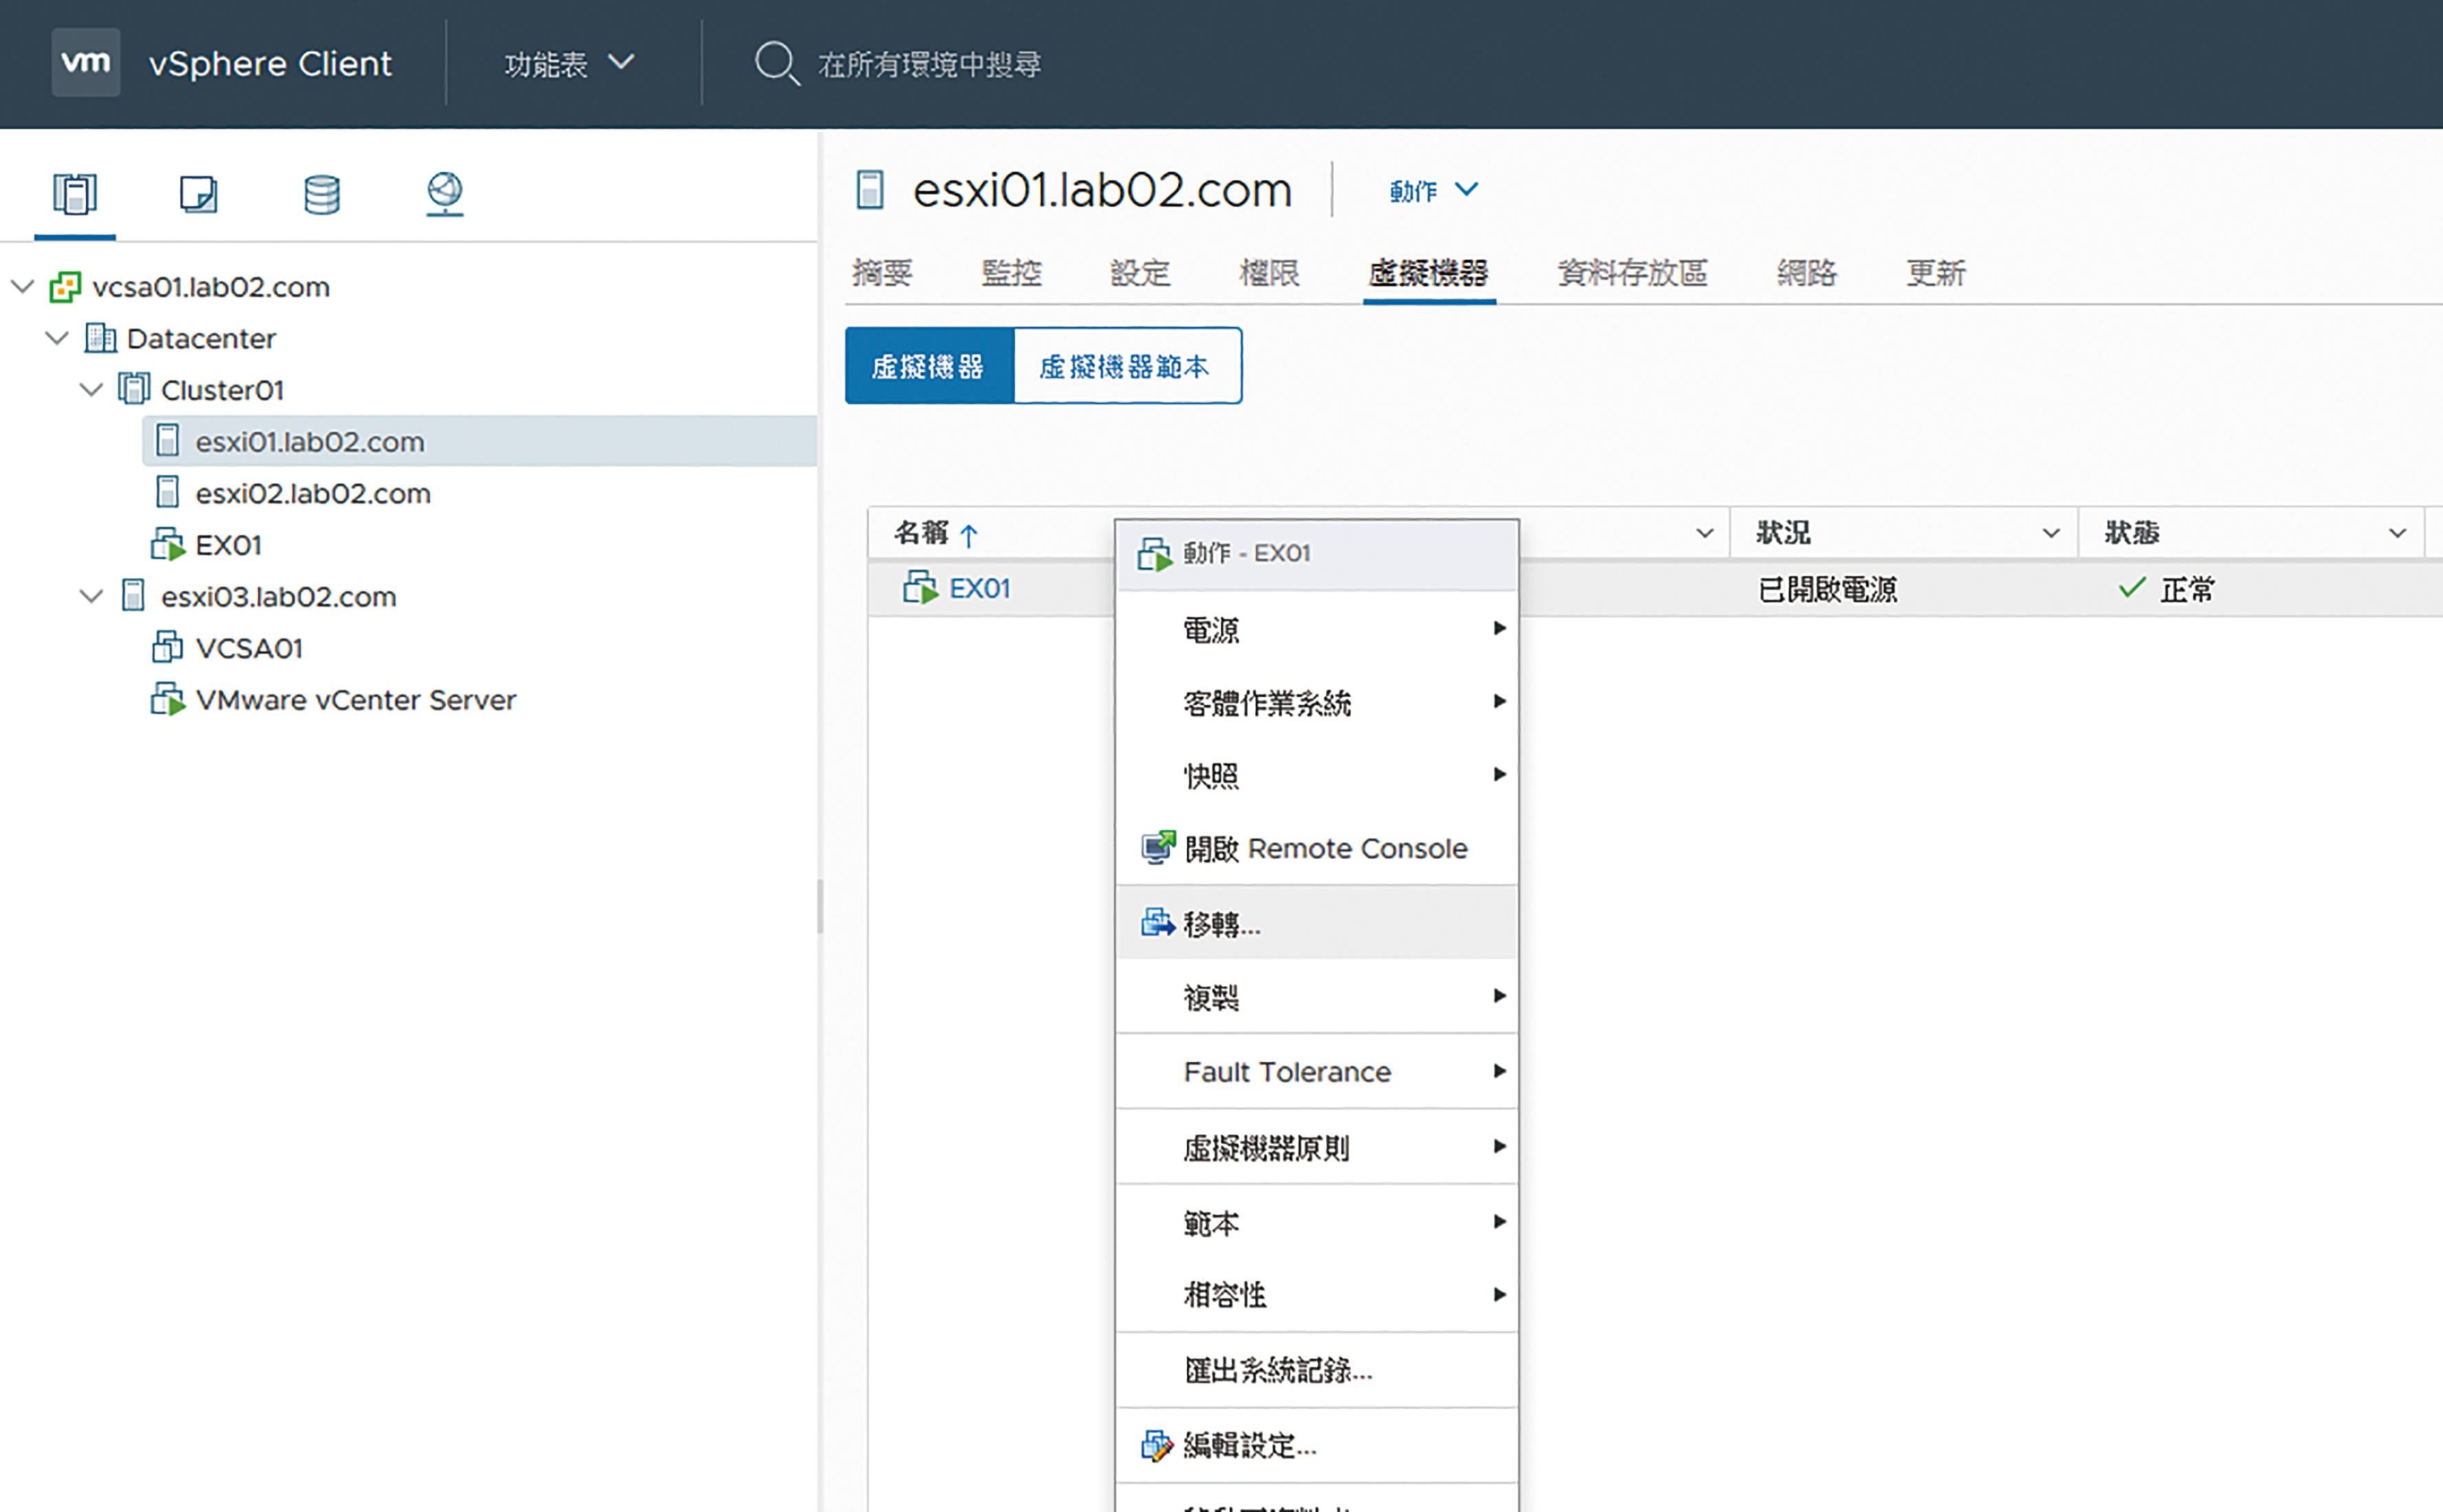Click the 狀況 column header
2443x1512 pixels.
click(1783, 533)
